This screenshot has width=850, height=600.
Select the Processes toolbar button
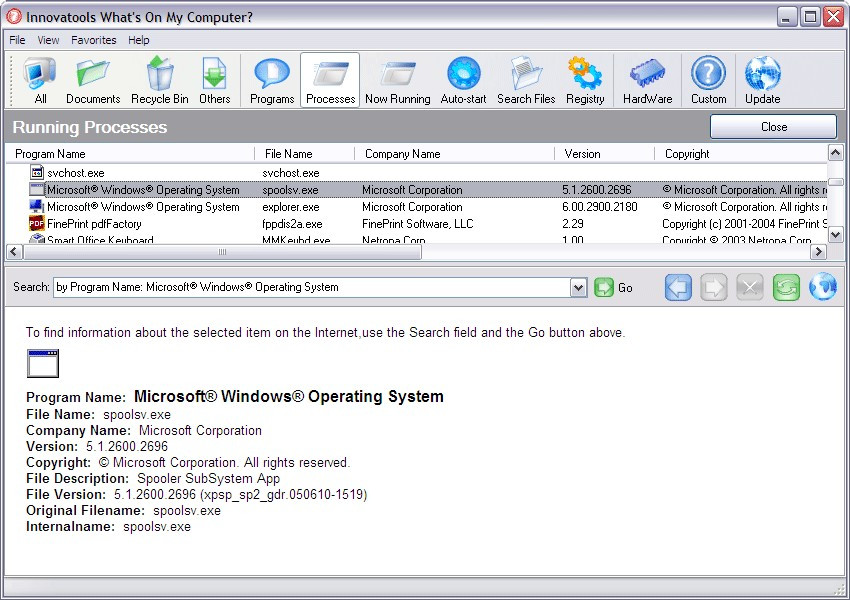[x=330, y=80]
